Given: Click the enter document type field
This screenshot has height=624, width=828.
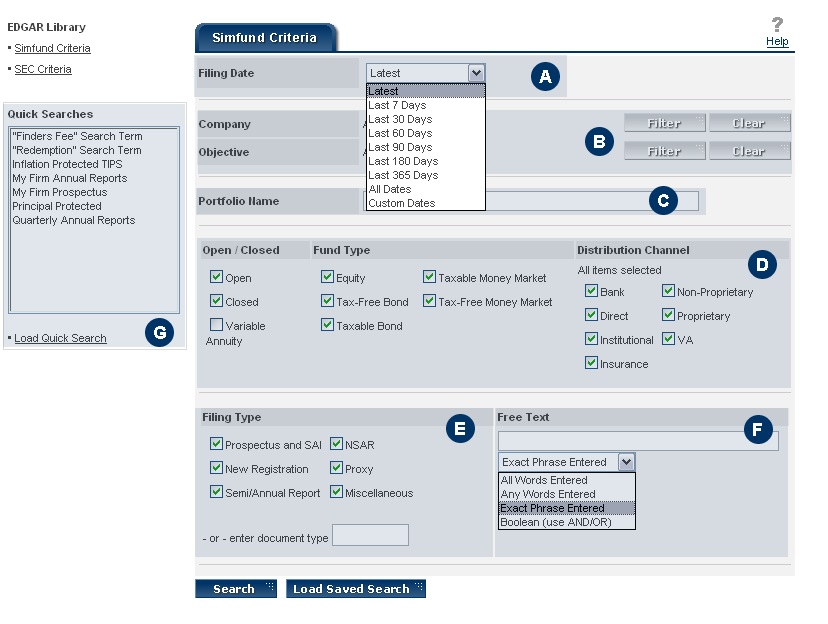Looking at the screenshot, I should [370, 536].
